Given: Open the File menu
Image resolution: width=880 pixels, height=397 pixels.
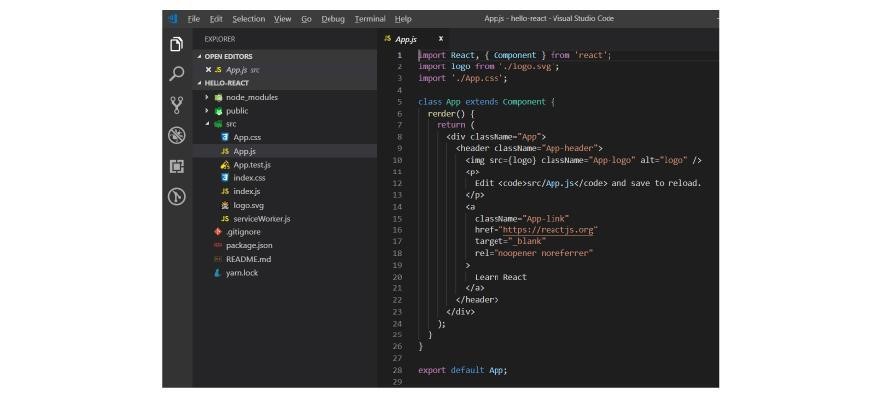Looking at the screenshot, I should pos(194,19).
